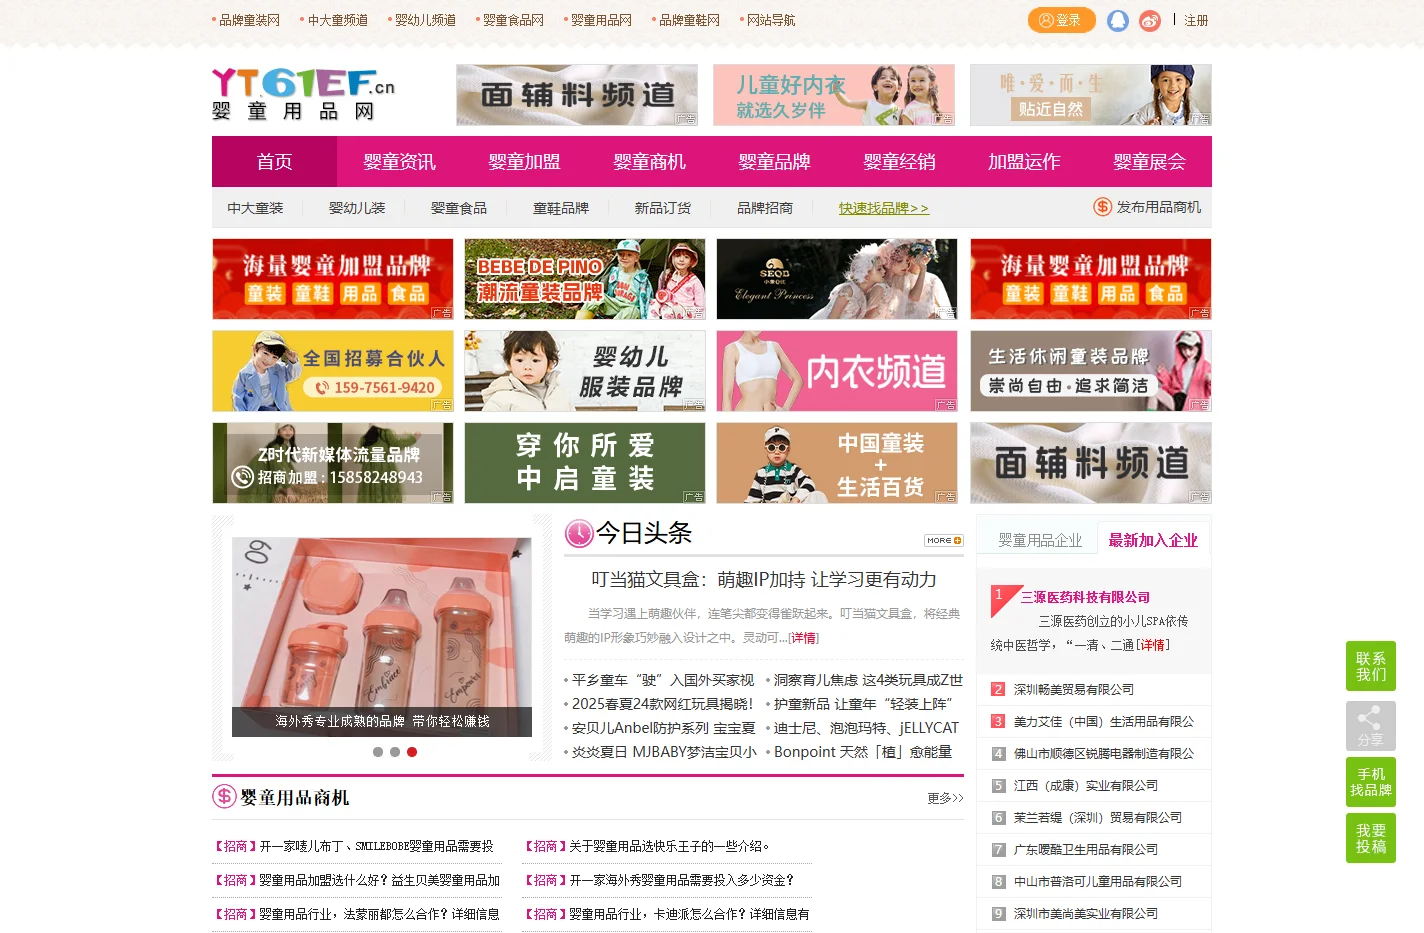The width and height of the screenshot is (1424, 933).
Task: Open the 婴童加盟 nav tab
Action: pos(524,162)
